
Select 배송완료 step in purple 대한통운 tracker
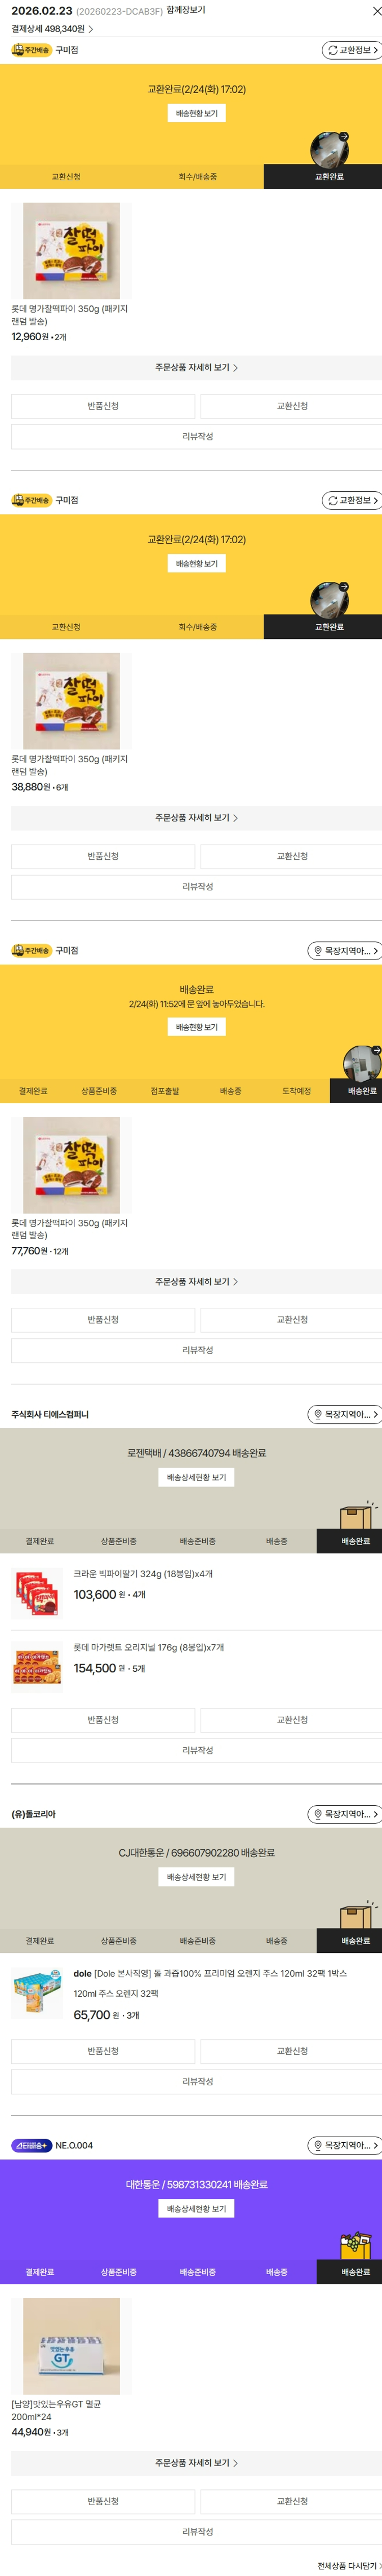(355, 2271)
